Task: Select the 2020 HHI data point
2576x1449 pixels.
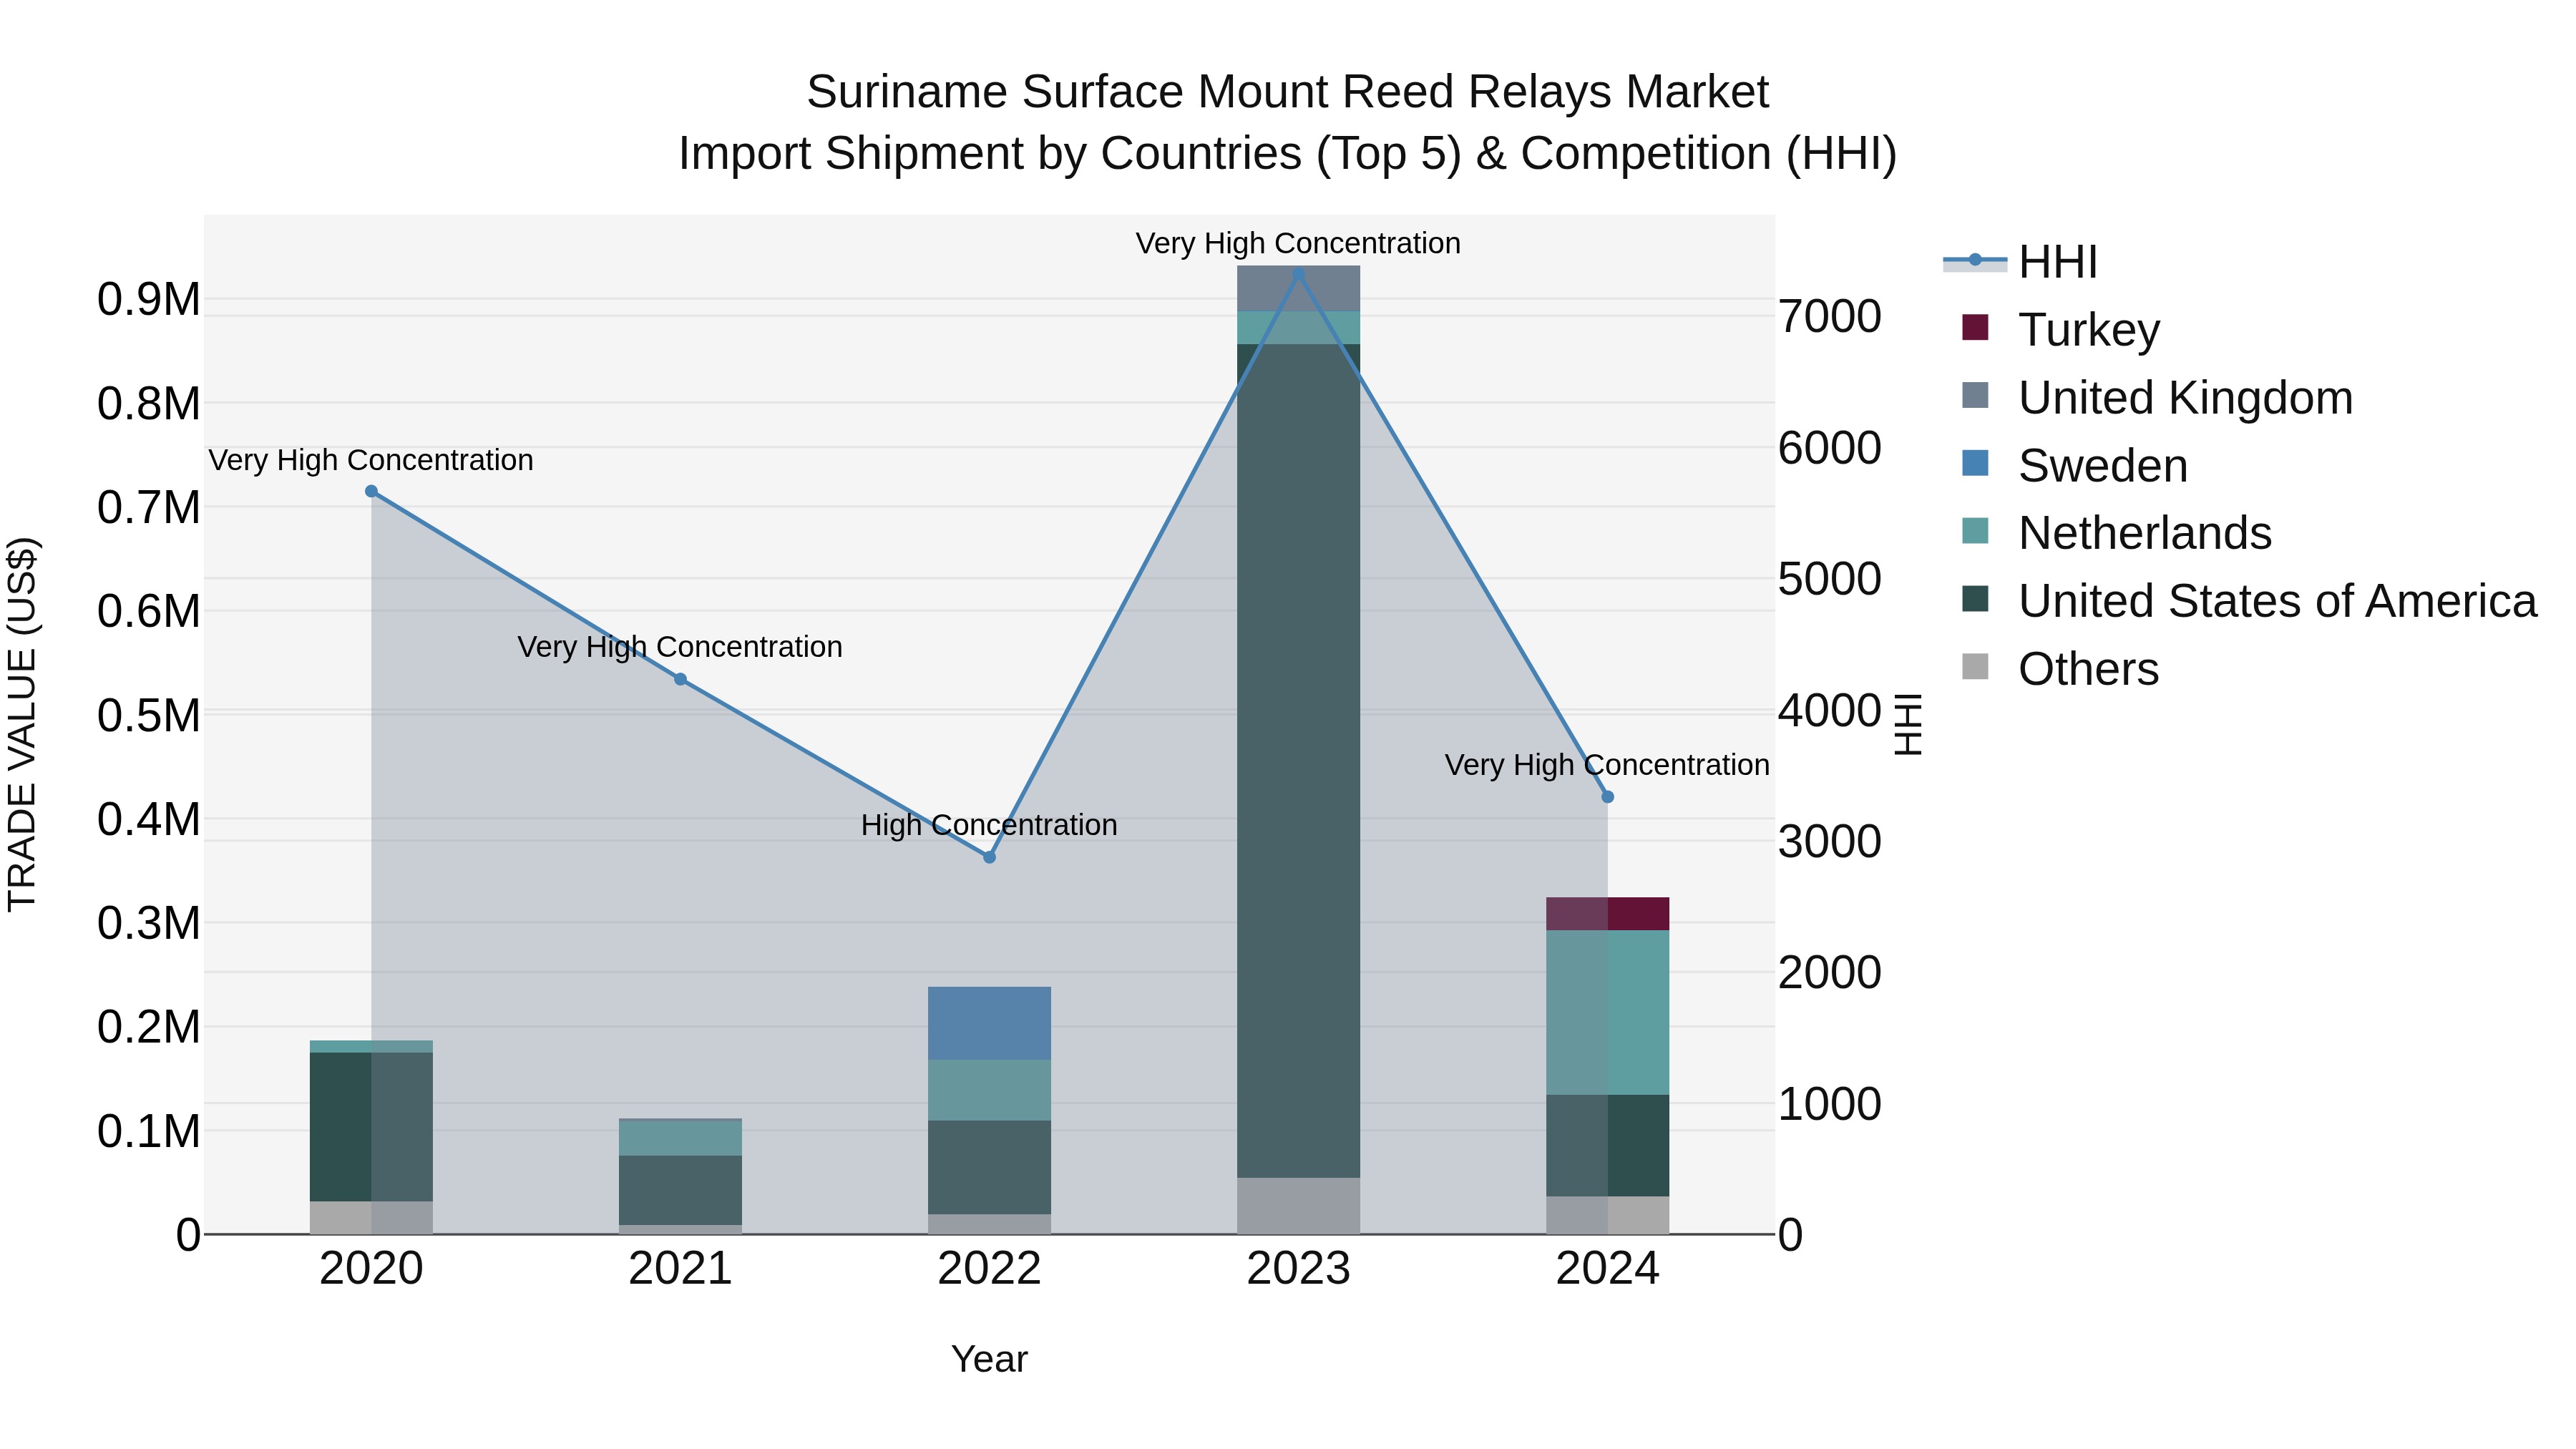Action: point(371,491)
